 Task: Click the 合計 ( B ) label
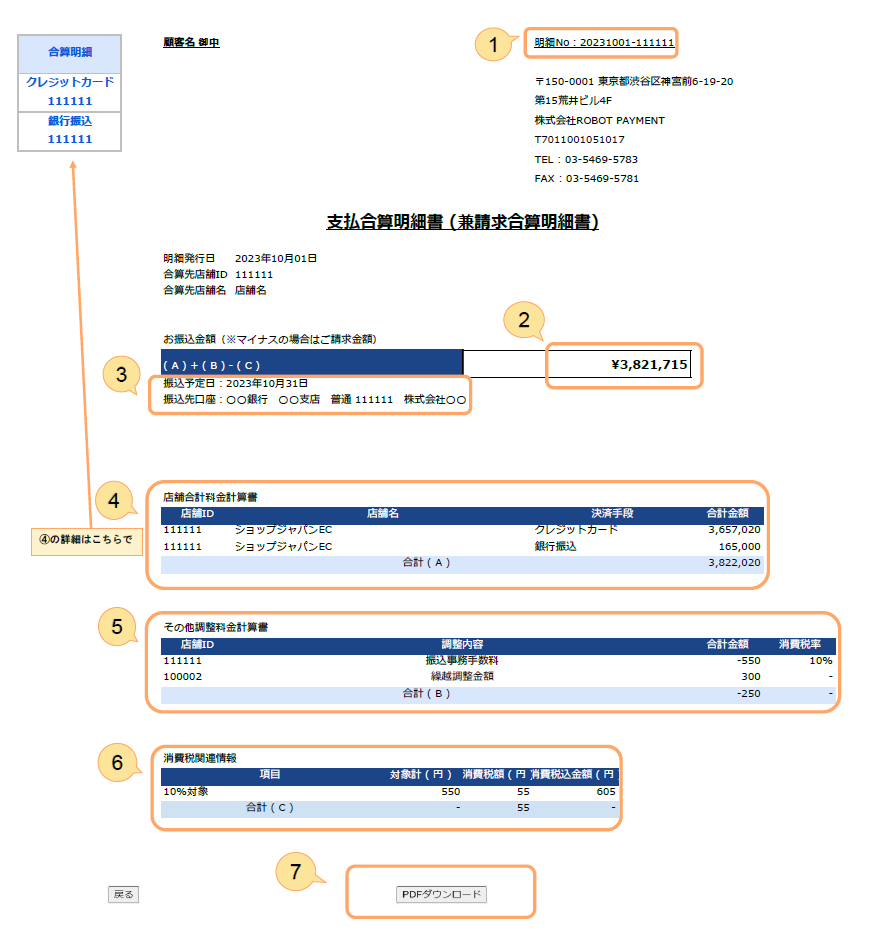coord(427,694)
